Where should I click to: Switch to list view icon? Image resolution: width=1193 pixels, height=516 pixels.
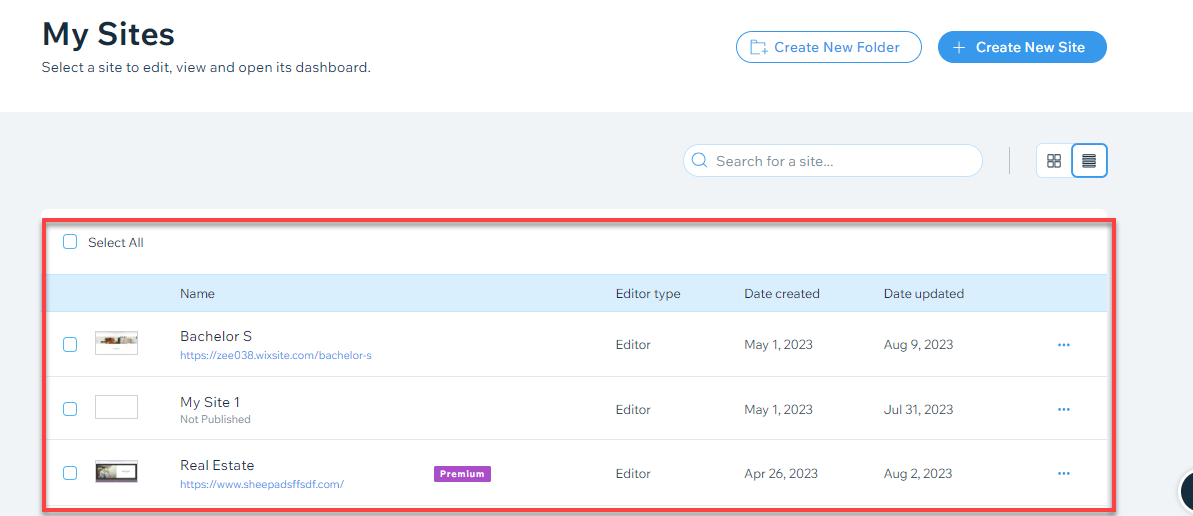[x=1090, y=161]
